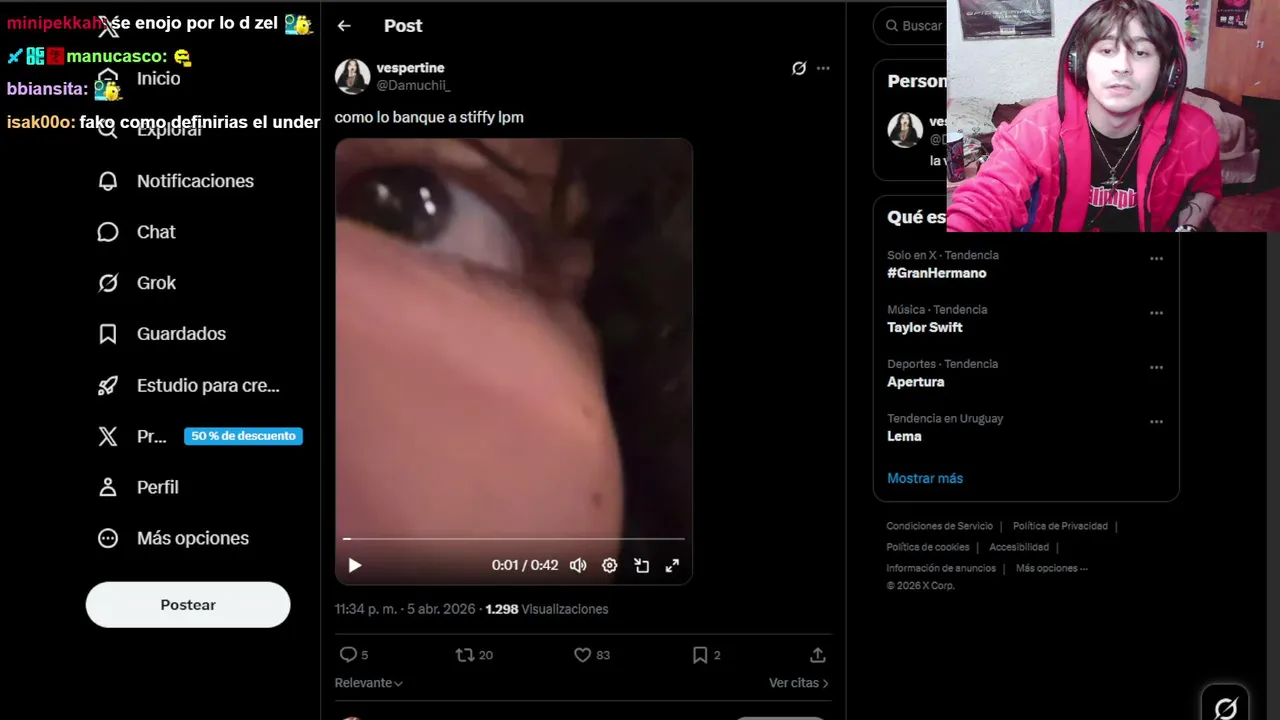
Task: Click the back arrow next to Post
Action: click(344, 26)
